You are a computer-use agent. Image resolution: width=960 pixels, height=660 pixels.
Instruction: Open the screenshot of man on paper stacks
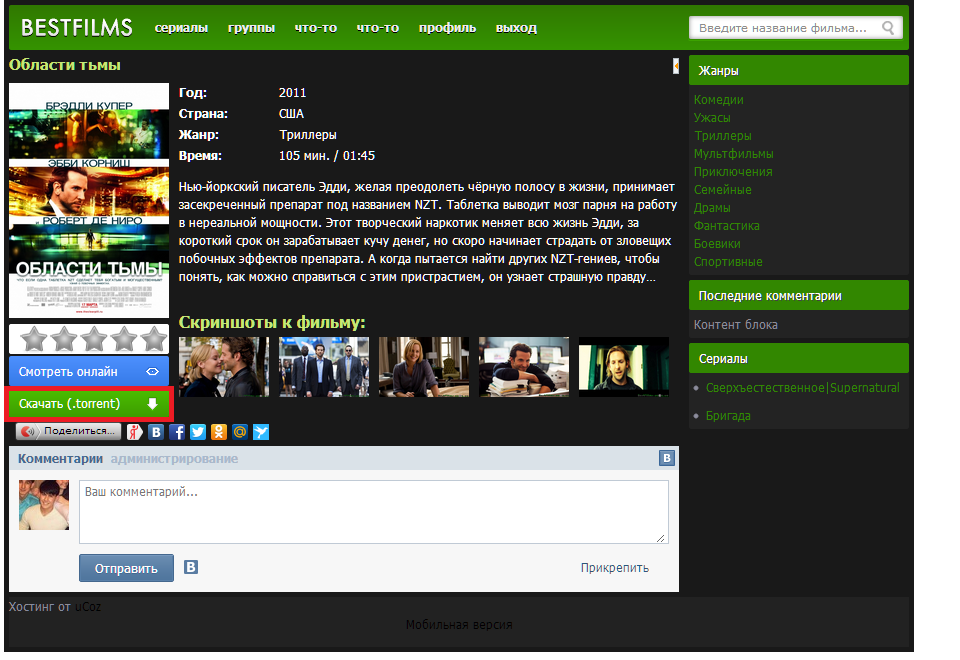[x=523, y=367]
